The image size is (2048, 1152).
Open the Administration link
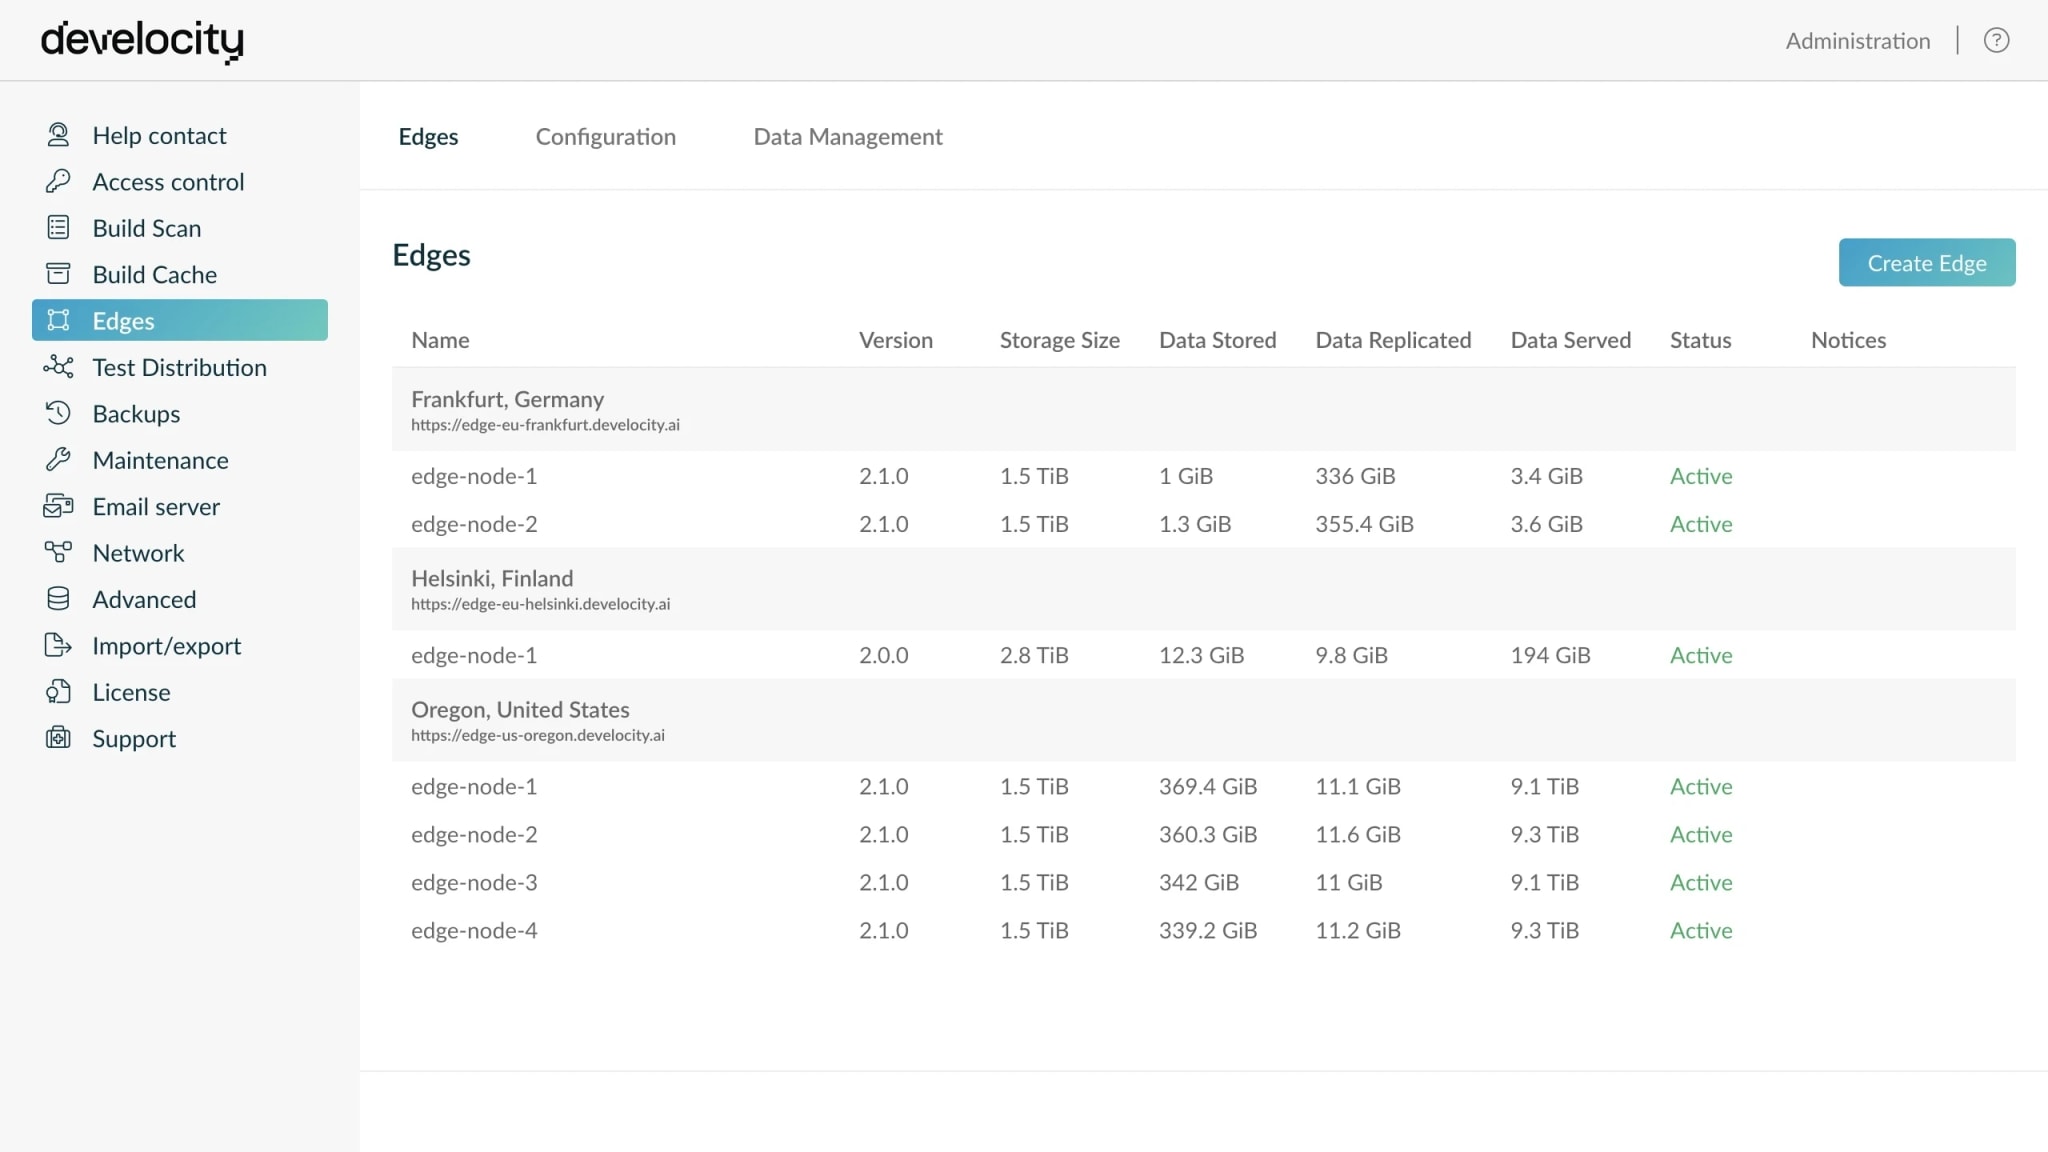click(x=1858, y=41)
